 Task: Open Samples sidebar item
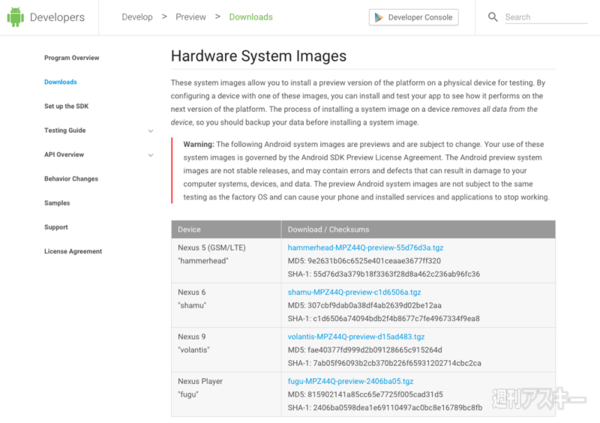[x=57, y=203]
